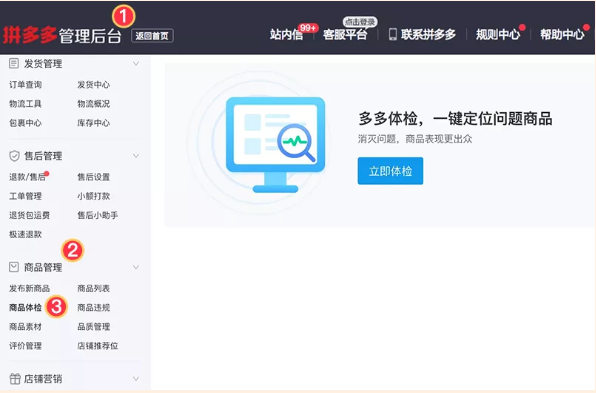
Task: Click the 店铺营销 gift icon
Action: 14,379
